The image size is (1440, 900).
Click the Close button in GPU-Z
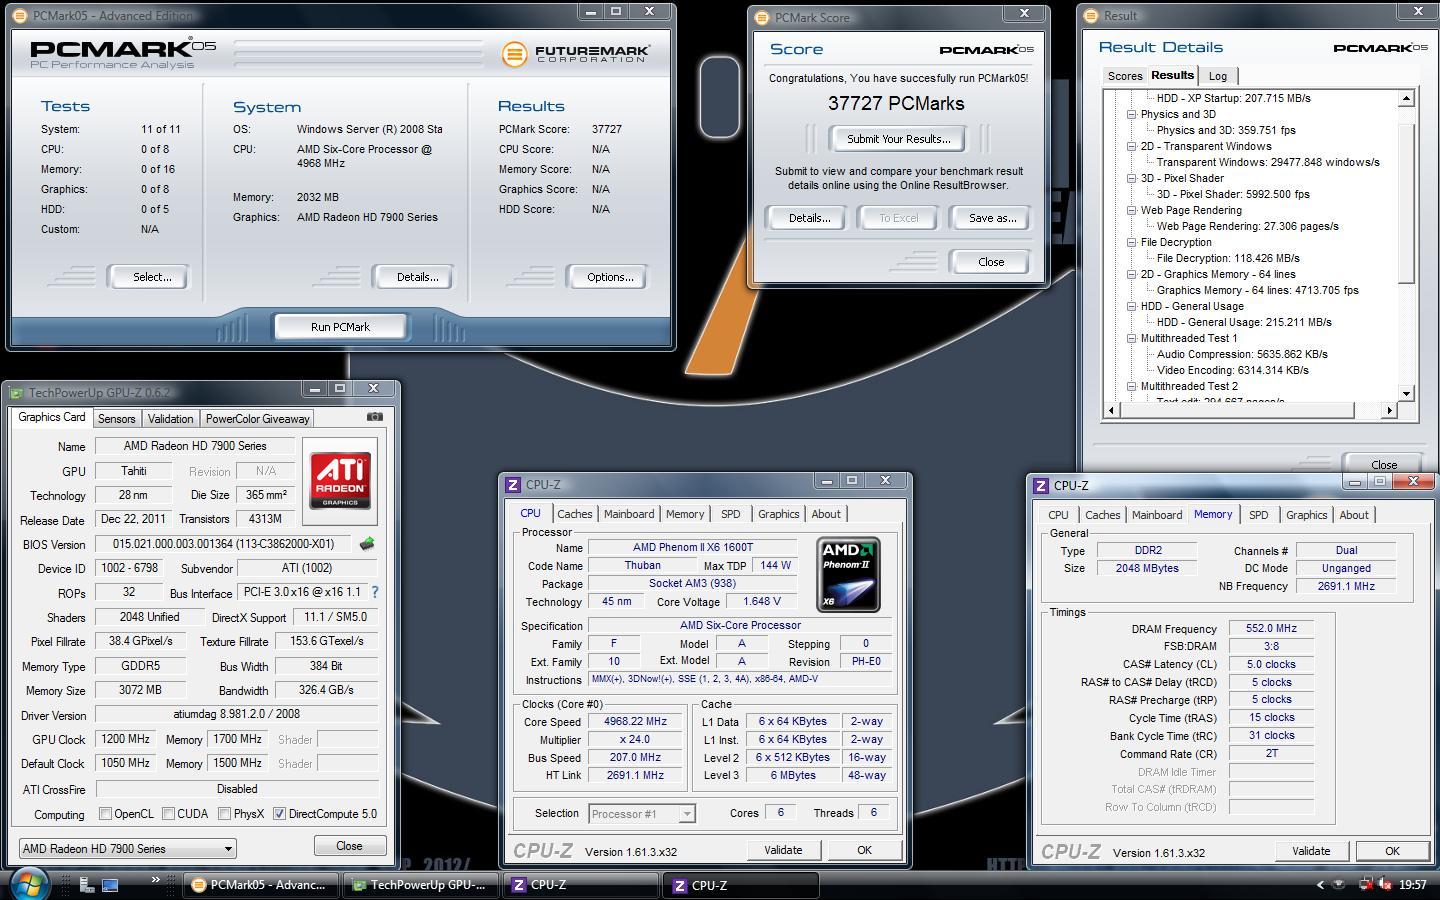[x=349, y=846]
